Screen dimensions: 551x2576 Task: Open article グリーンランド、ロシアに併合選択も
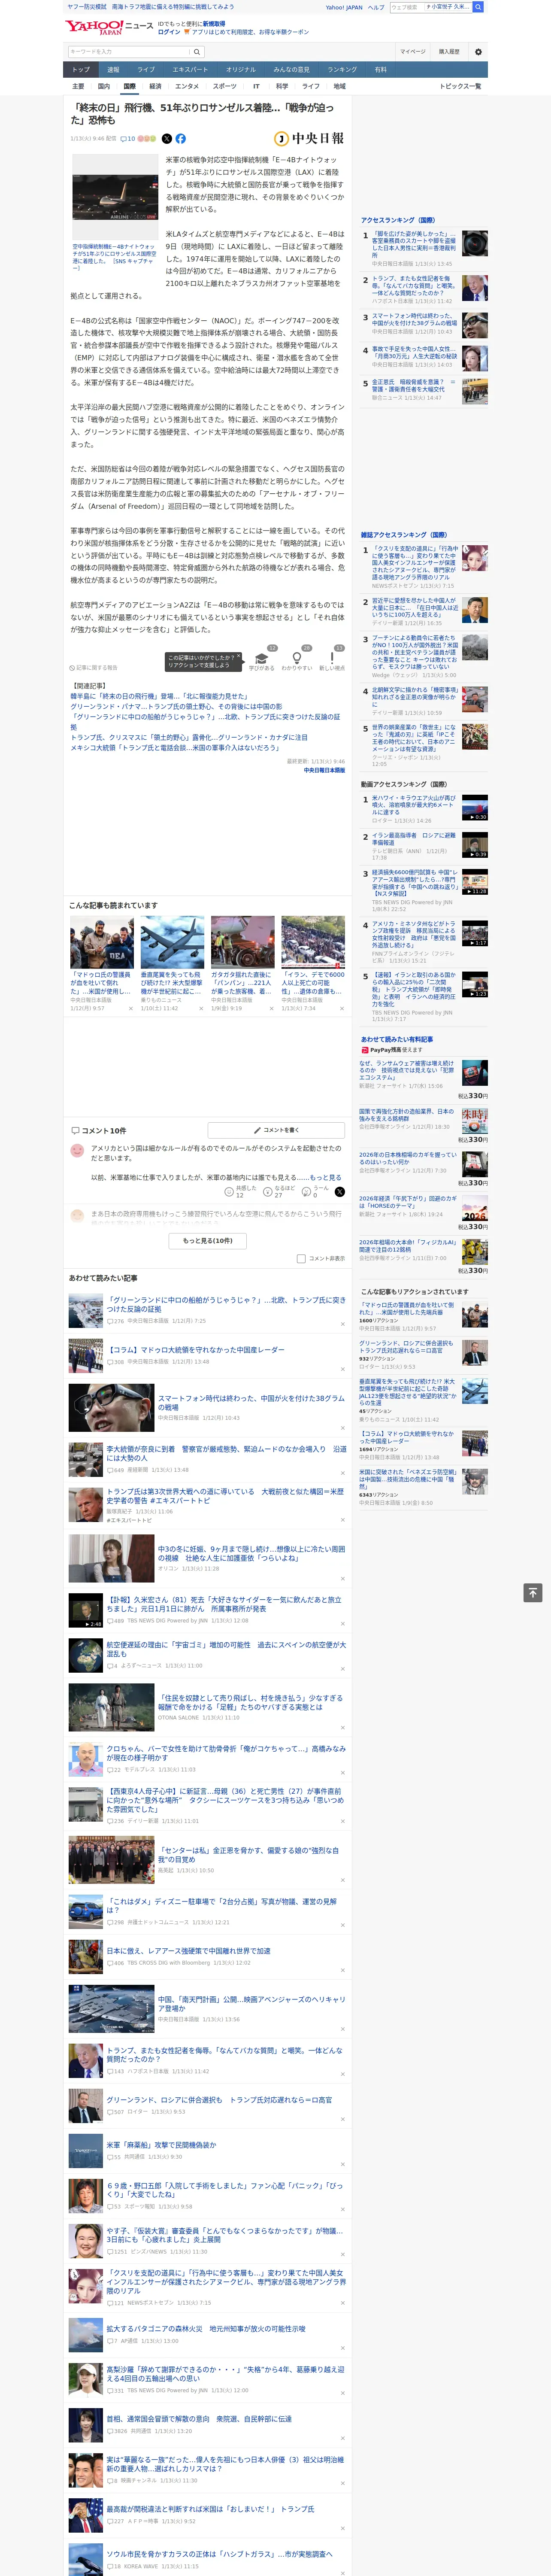pos(219,2099)
